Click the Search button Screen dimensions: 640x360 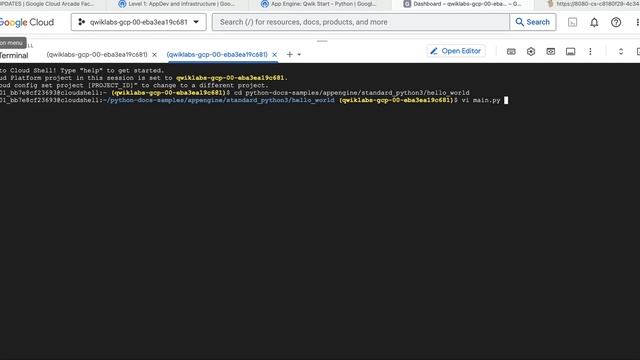click(x=533, y=22)
